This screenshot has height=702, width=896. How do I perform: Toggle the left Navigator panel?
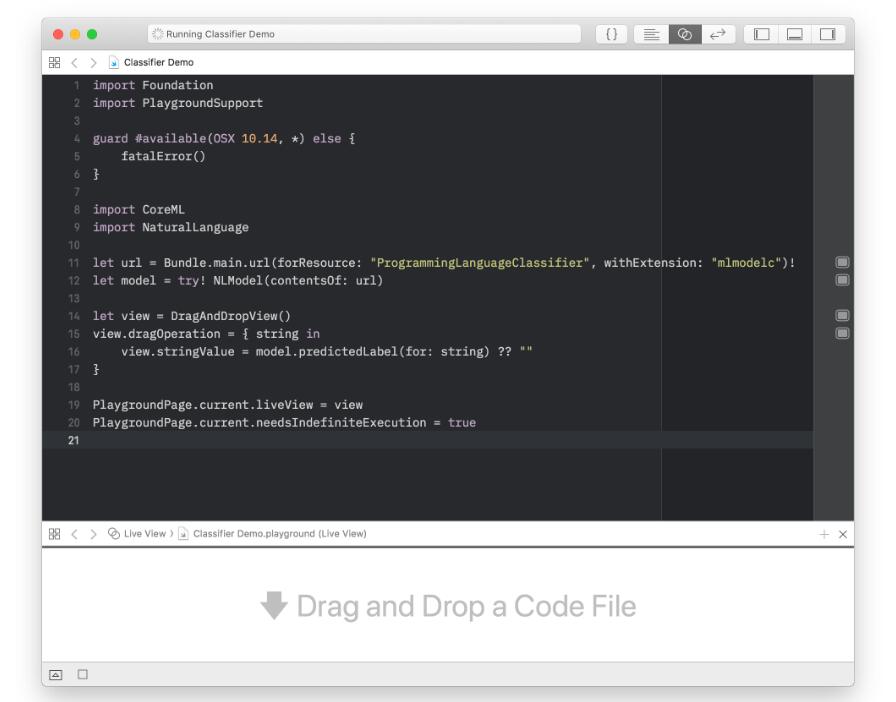pos(762,34)
